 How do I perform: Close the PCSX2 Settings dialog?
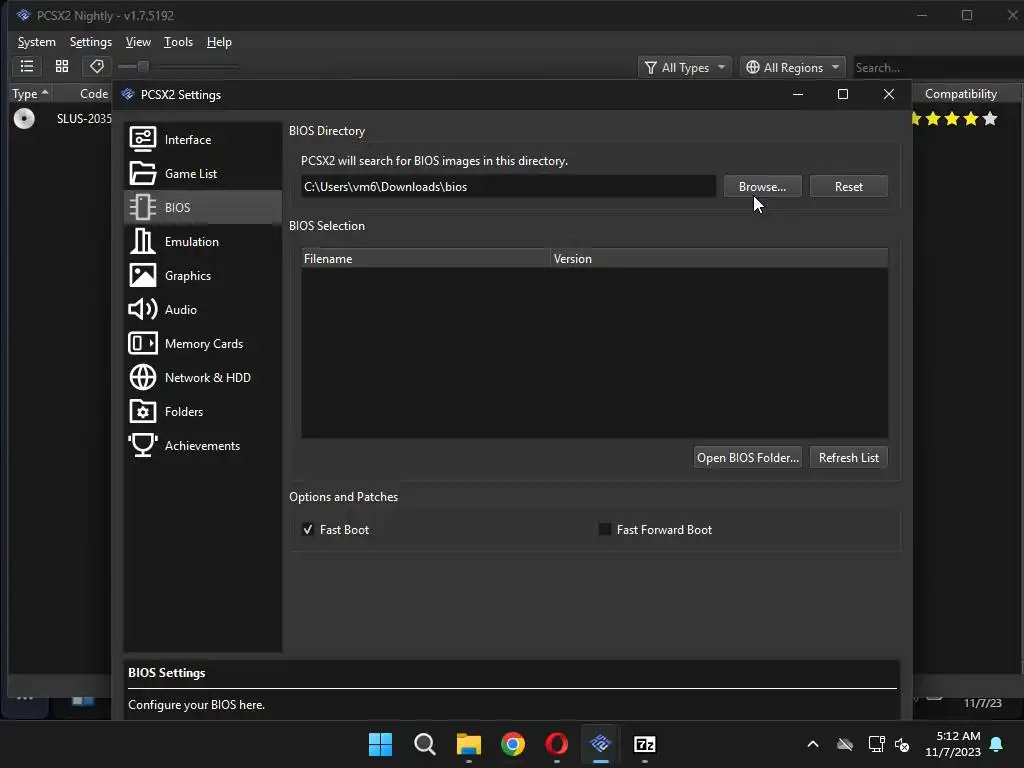[889, 94]
